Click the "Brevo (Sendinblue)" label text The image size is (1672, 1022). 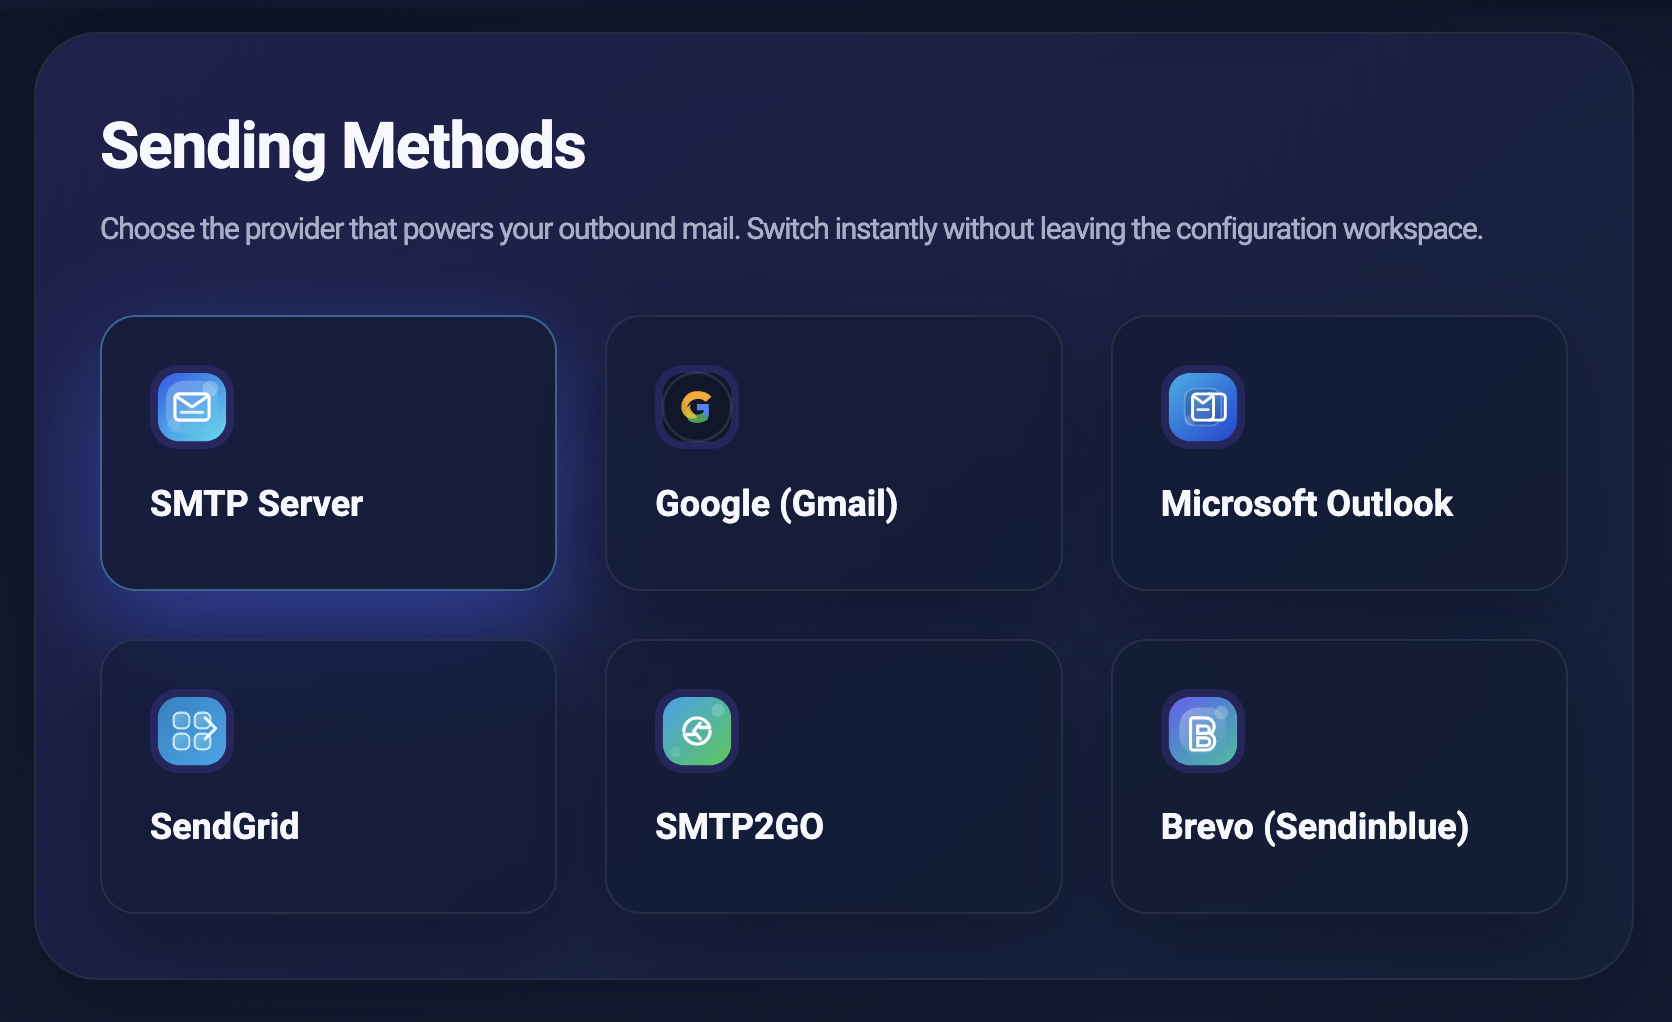[x=1314, y=827]
